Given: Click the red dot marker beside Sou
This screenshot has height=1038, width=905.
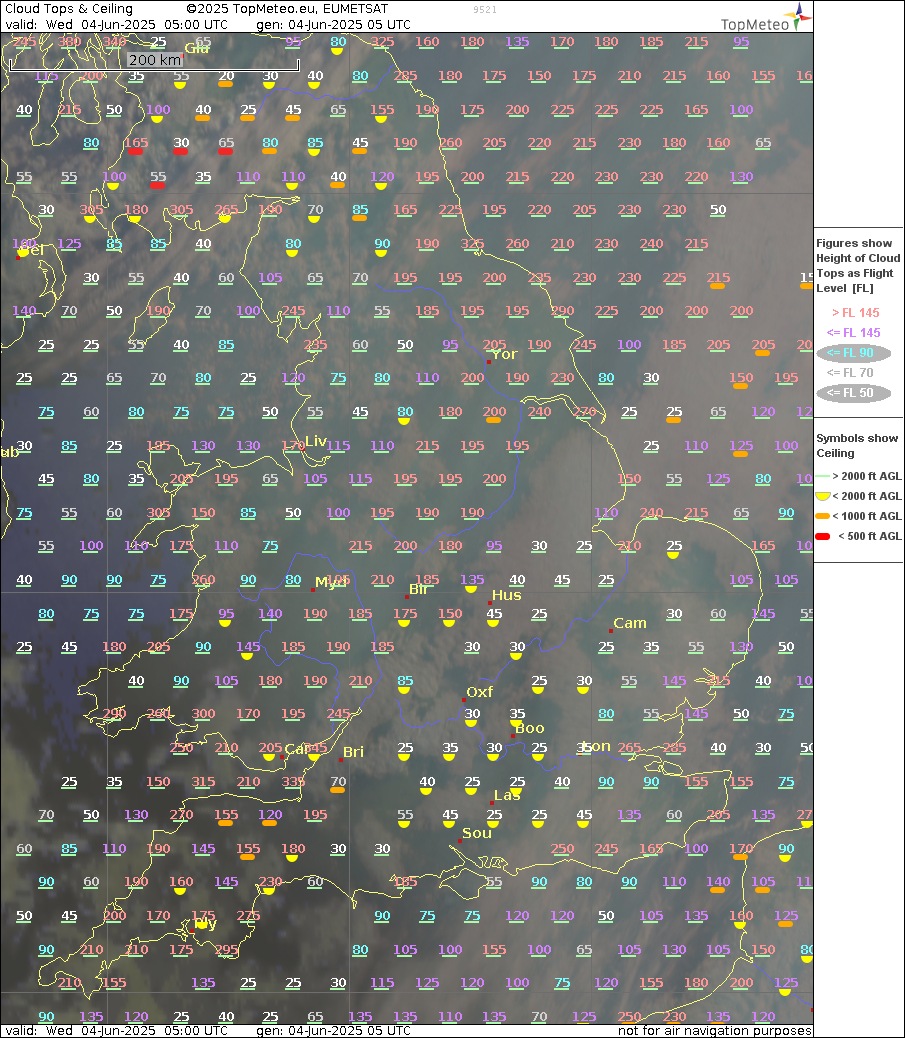Looking at the screenshot, I should [459, 841].
